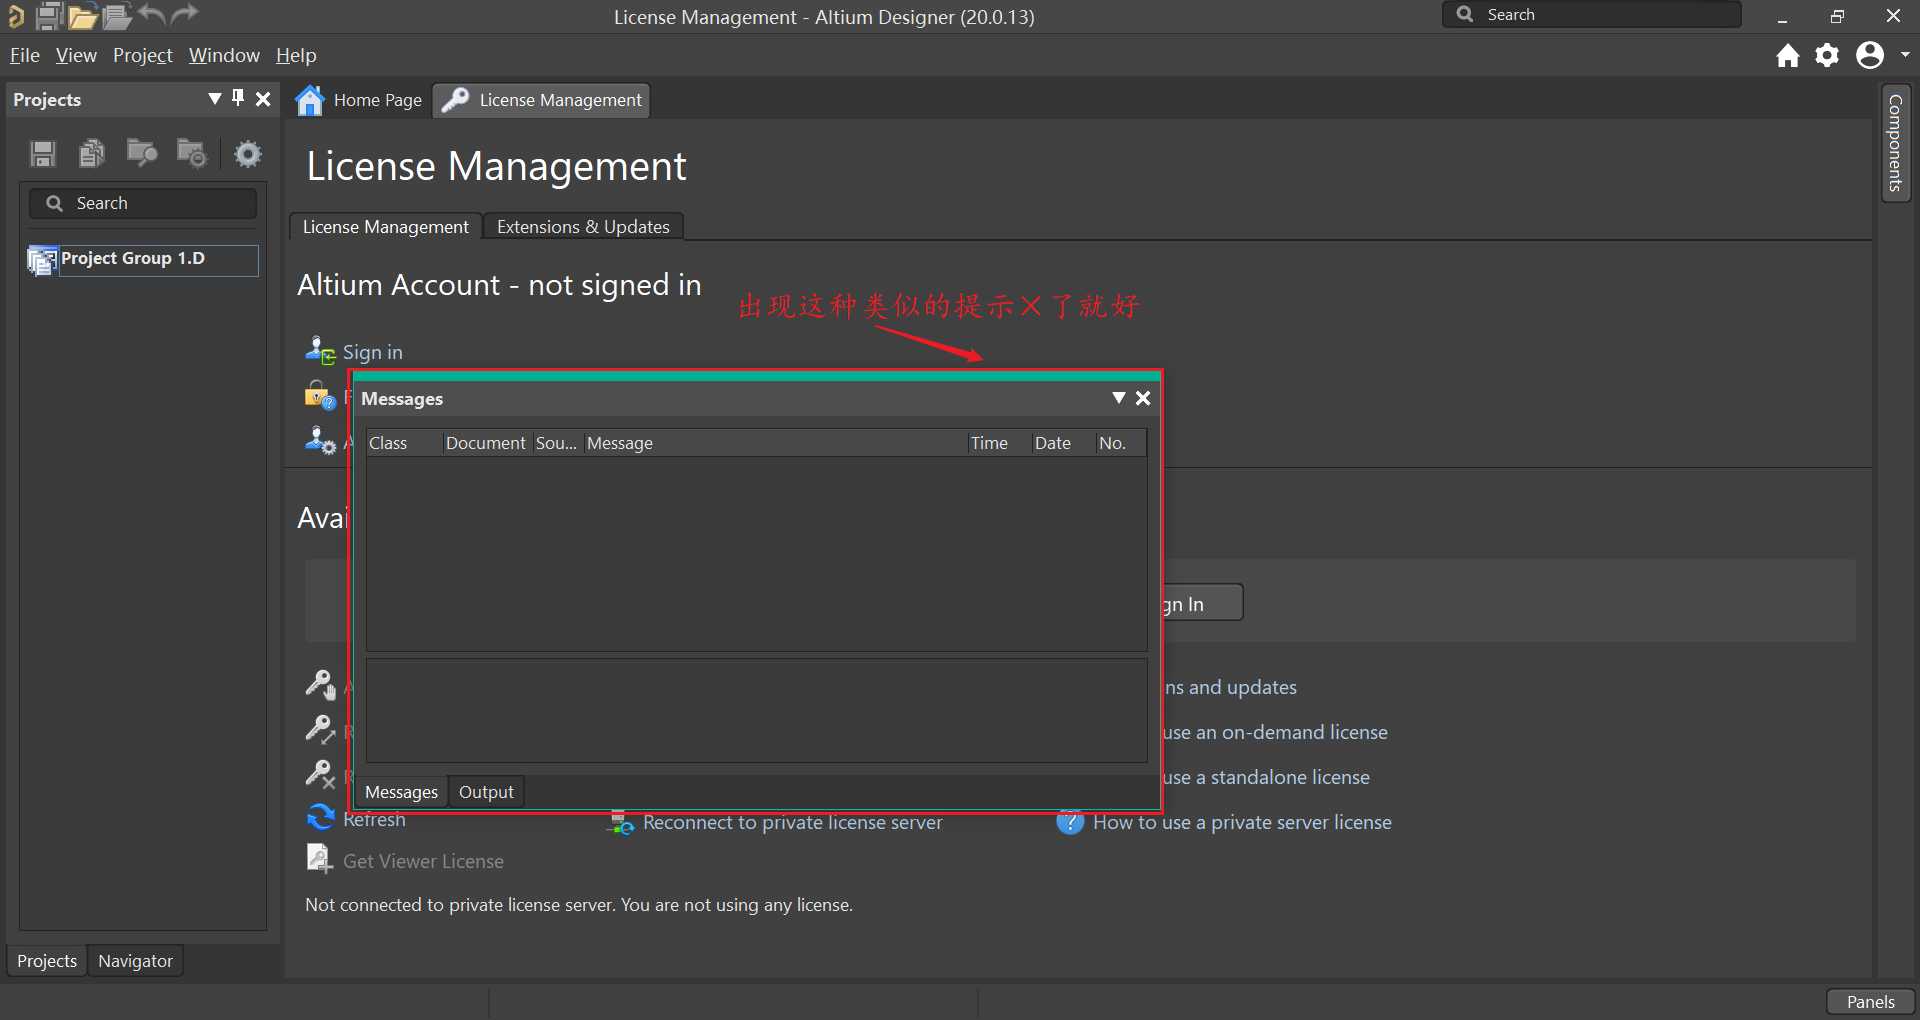Click the Projects panel search field

click(143, 203)
